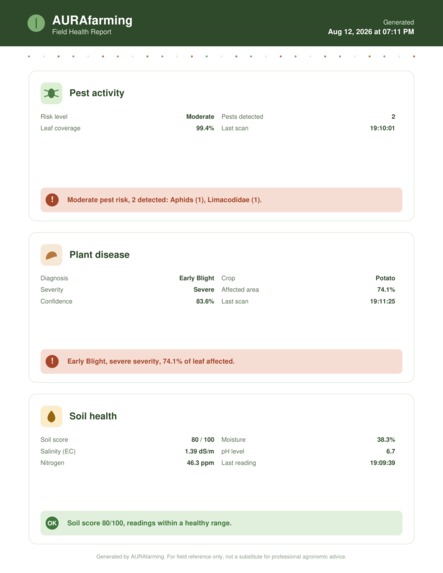Click the Early Blight diagnosis value
Image resolution: width=443 pixels, height=573 pixels.
tap(197, 278)
